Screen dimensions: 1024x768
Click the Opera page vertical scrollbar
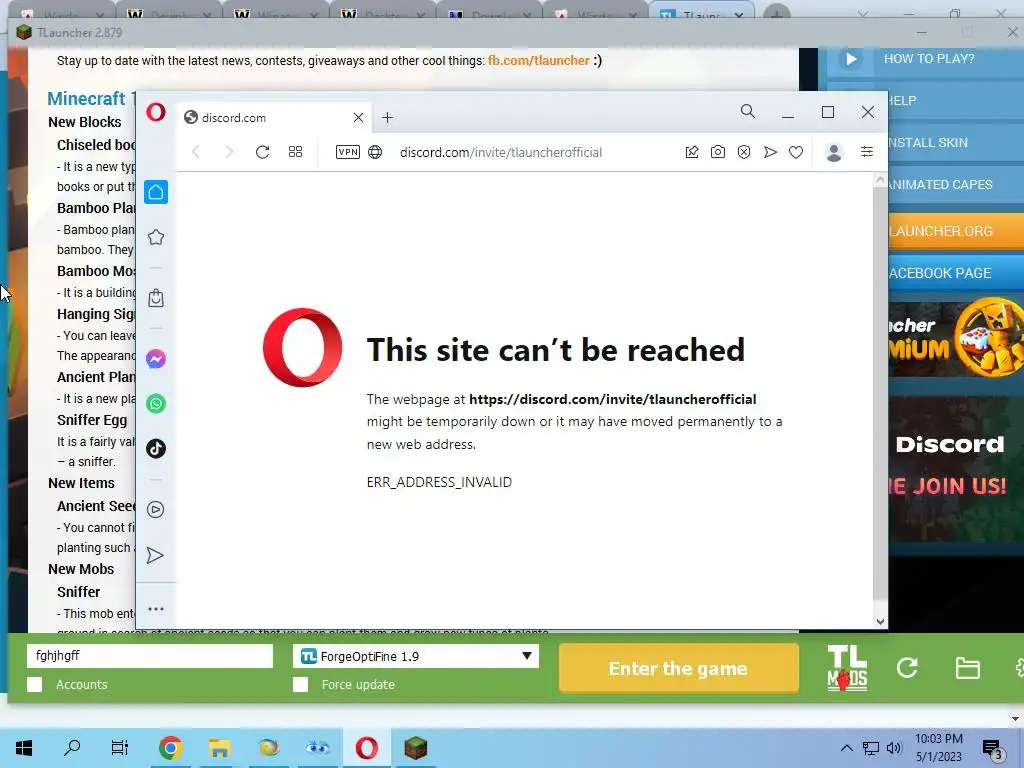tap(880, 392)
